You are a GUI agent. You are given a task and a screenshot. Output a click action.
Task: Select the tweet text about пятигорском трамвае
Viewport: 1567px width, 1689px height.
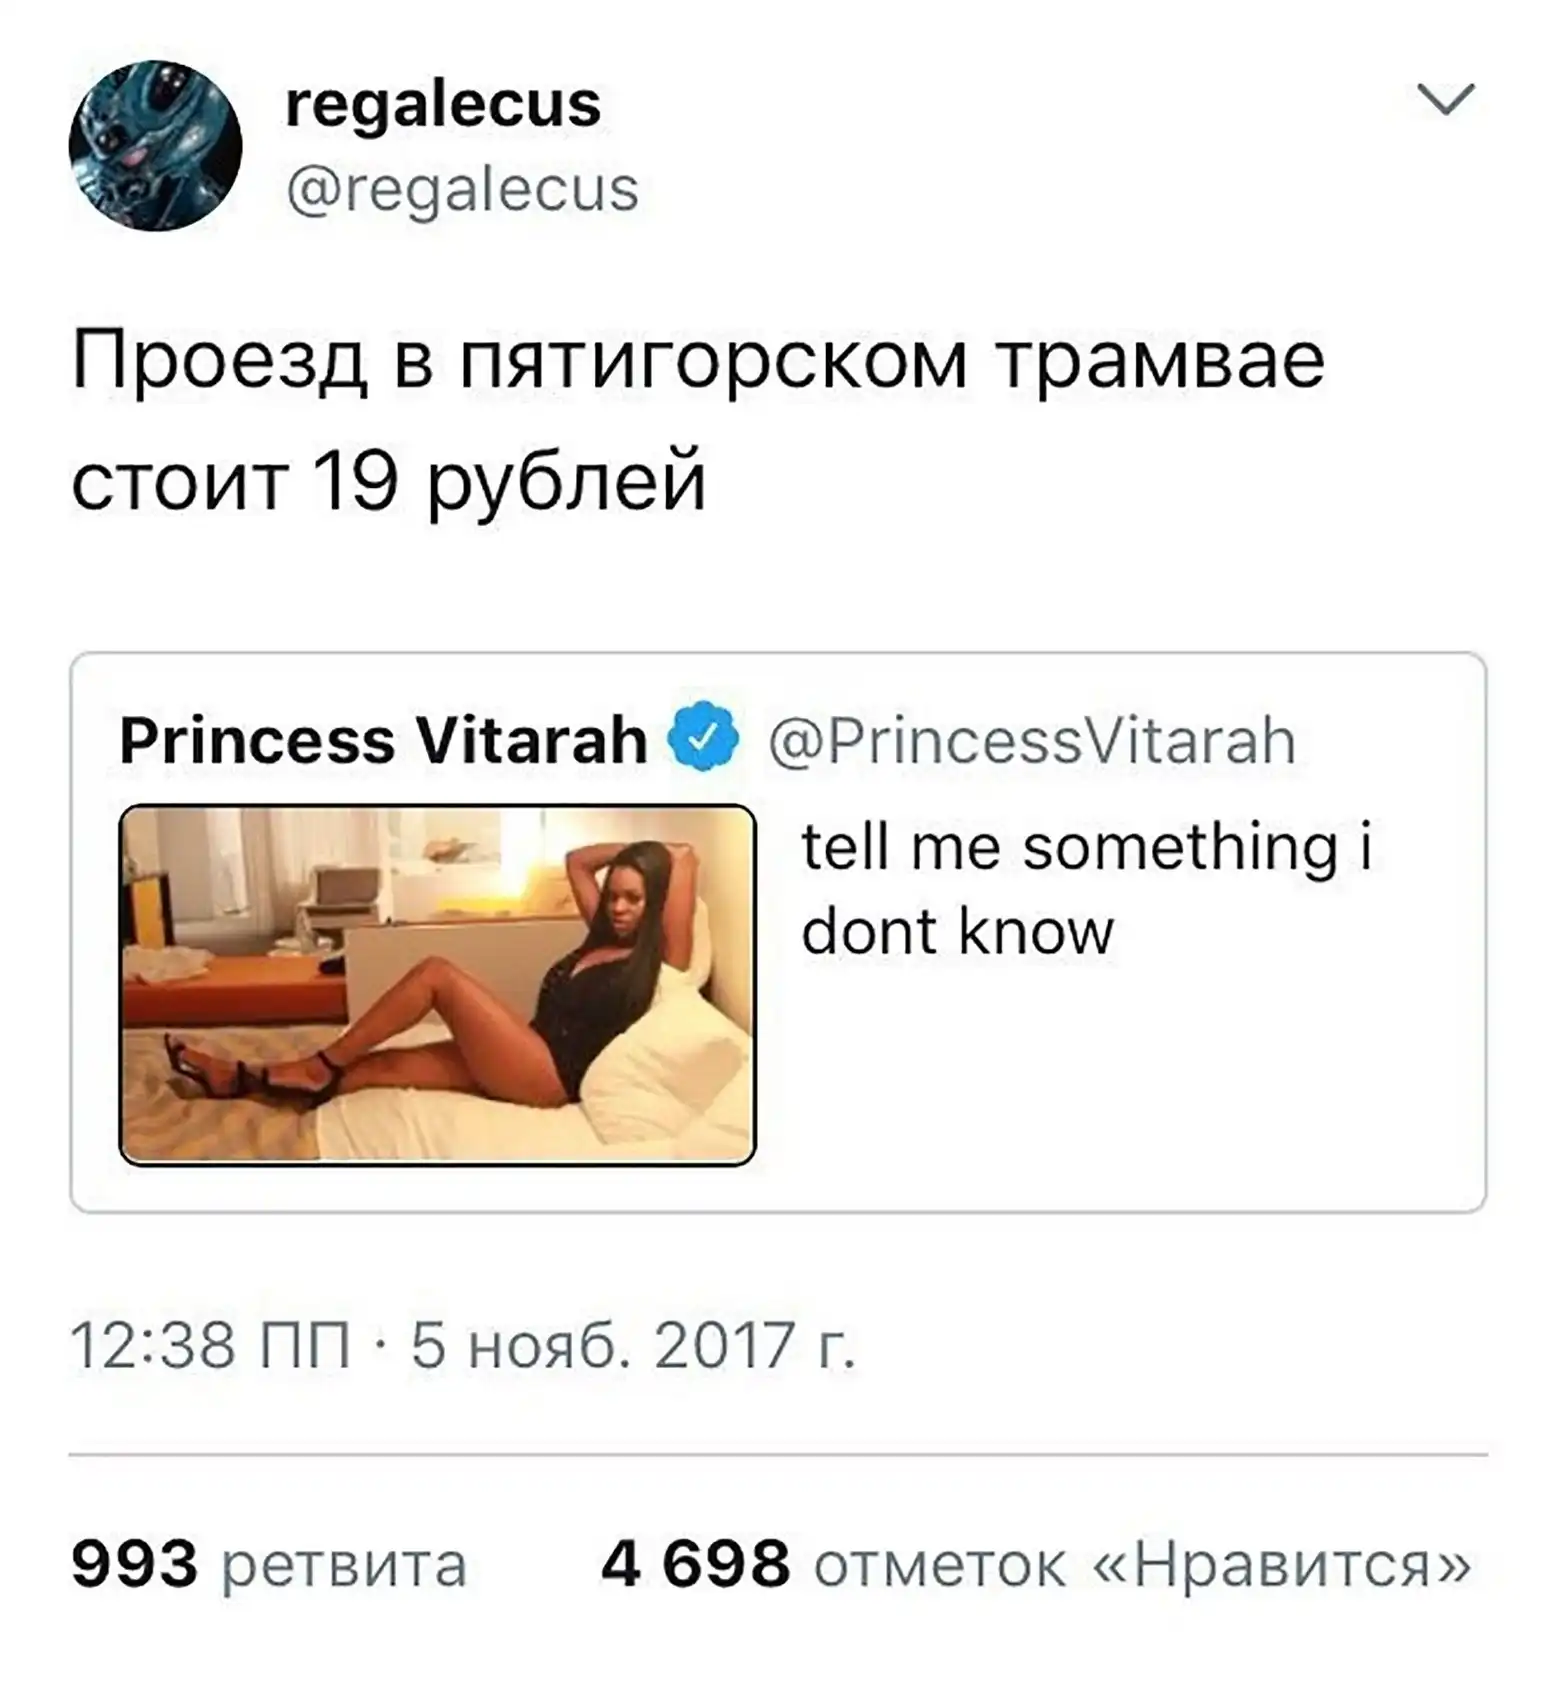tap(698, 421)
